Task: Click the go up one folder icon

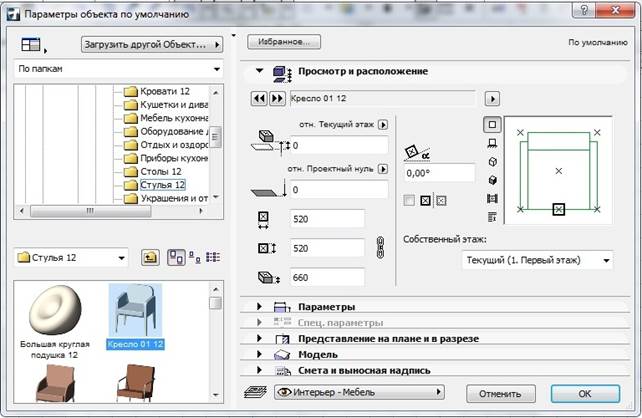Action: (149, 258)
